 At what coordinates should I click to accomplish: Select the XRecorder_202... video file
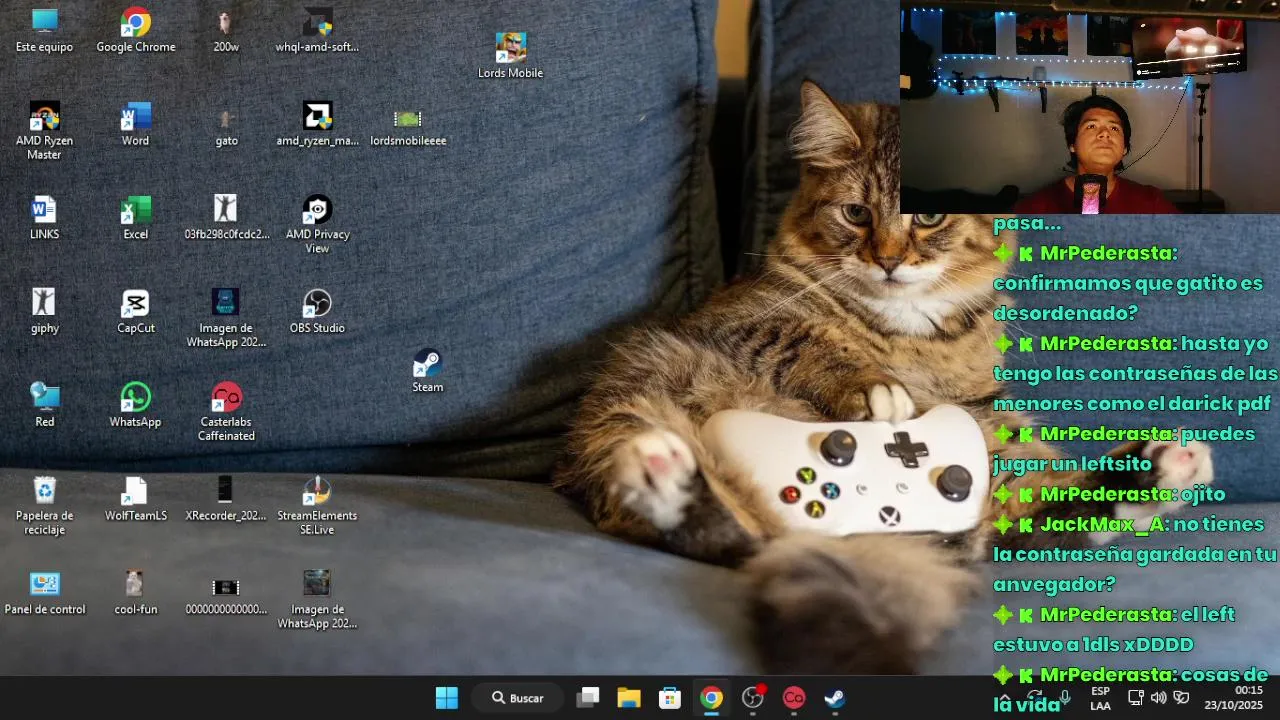click(226, 499)
